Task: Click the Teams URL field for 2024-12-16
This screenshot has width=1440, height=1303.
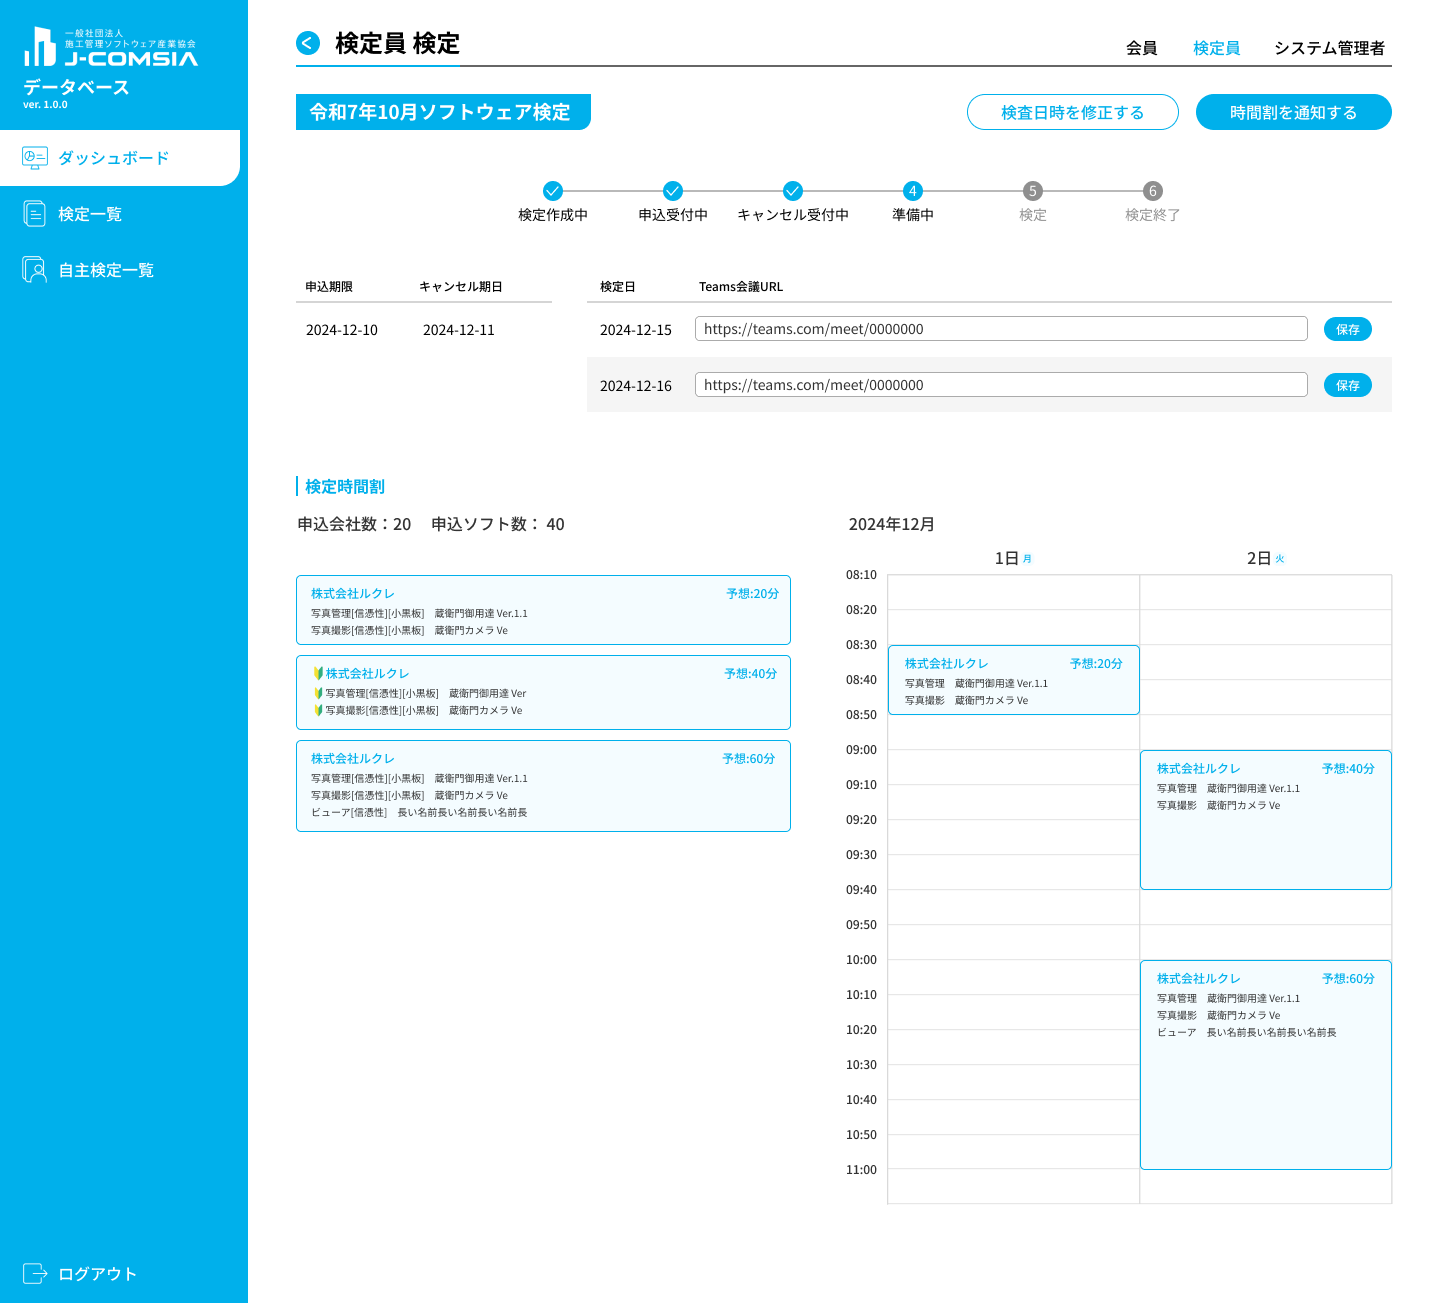Action: coord(1000,385)
